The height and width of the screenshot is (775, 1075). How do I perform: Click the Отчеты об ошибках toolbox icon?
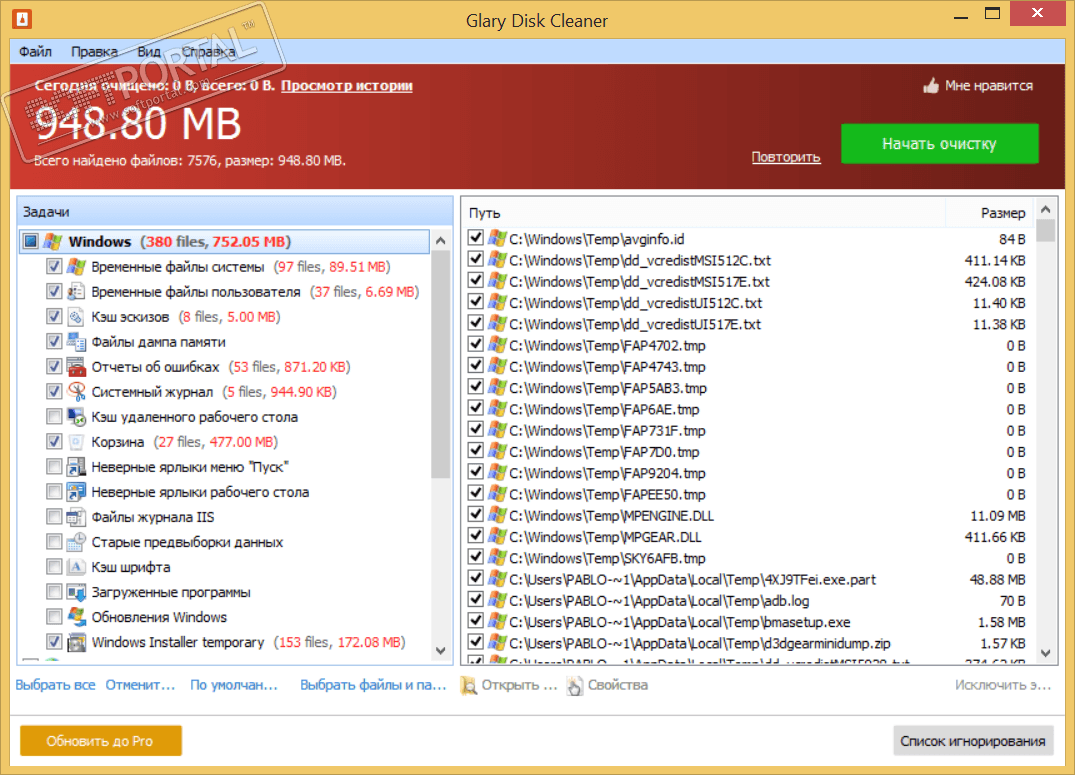(x=76, y=367)
